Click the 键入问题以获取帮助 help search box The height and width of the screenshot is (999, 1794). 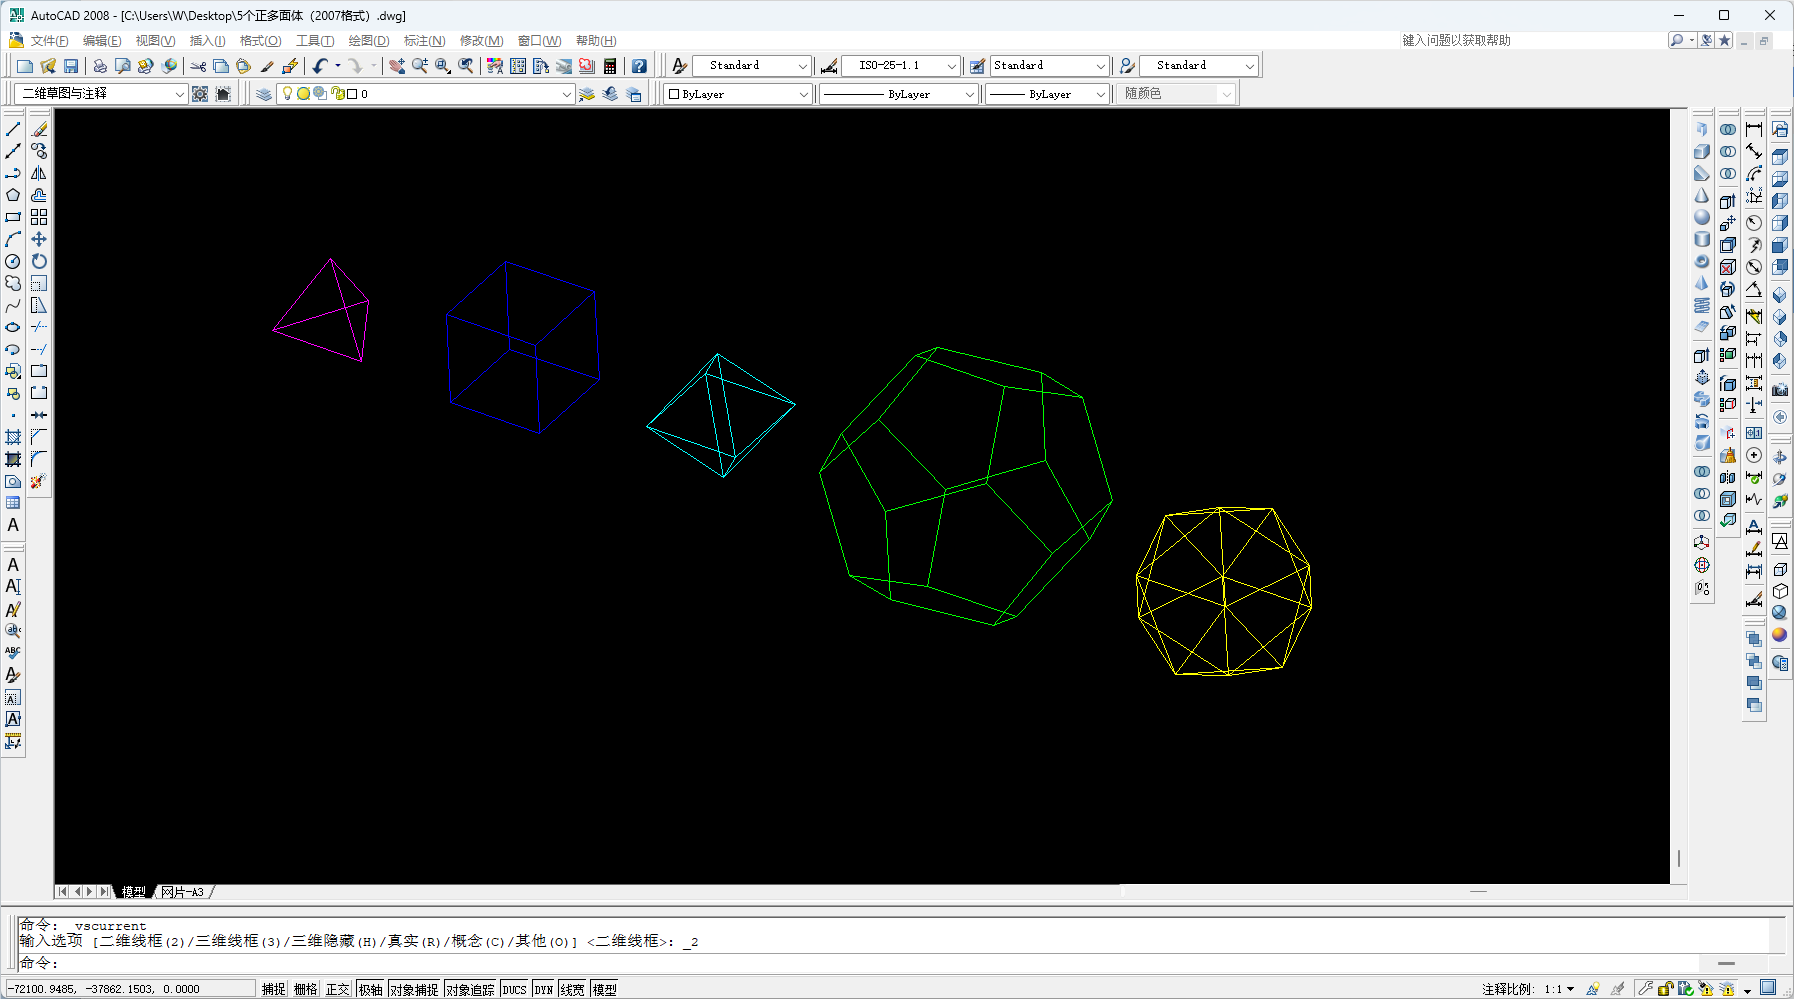(1532, 40)
